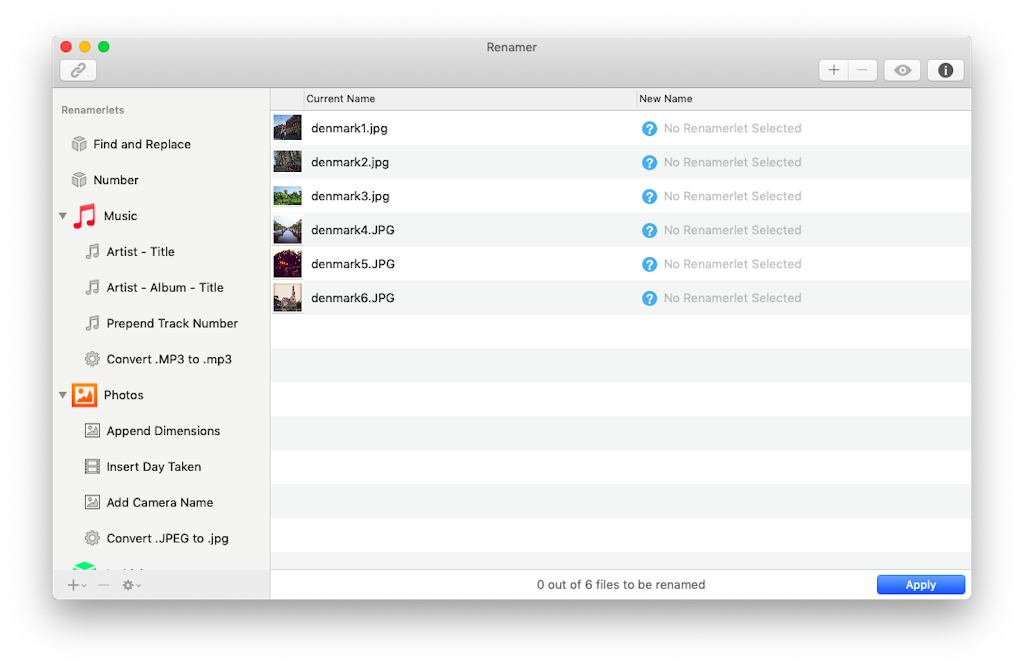Click the Current Name column header
This screenshot has height=669, width=1024.
[x=340, y=98]
